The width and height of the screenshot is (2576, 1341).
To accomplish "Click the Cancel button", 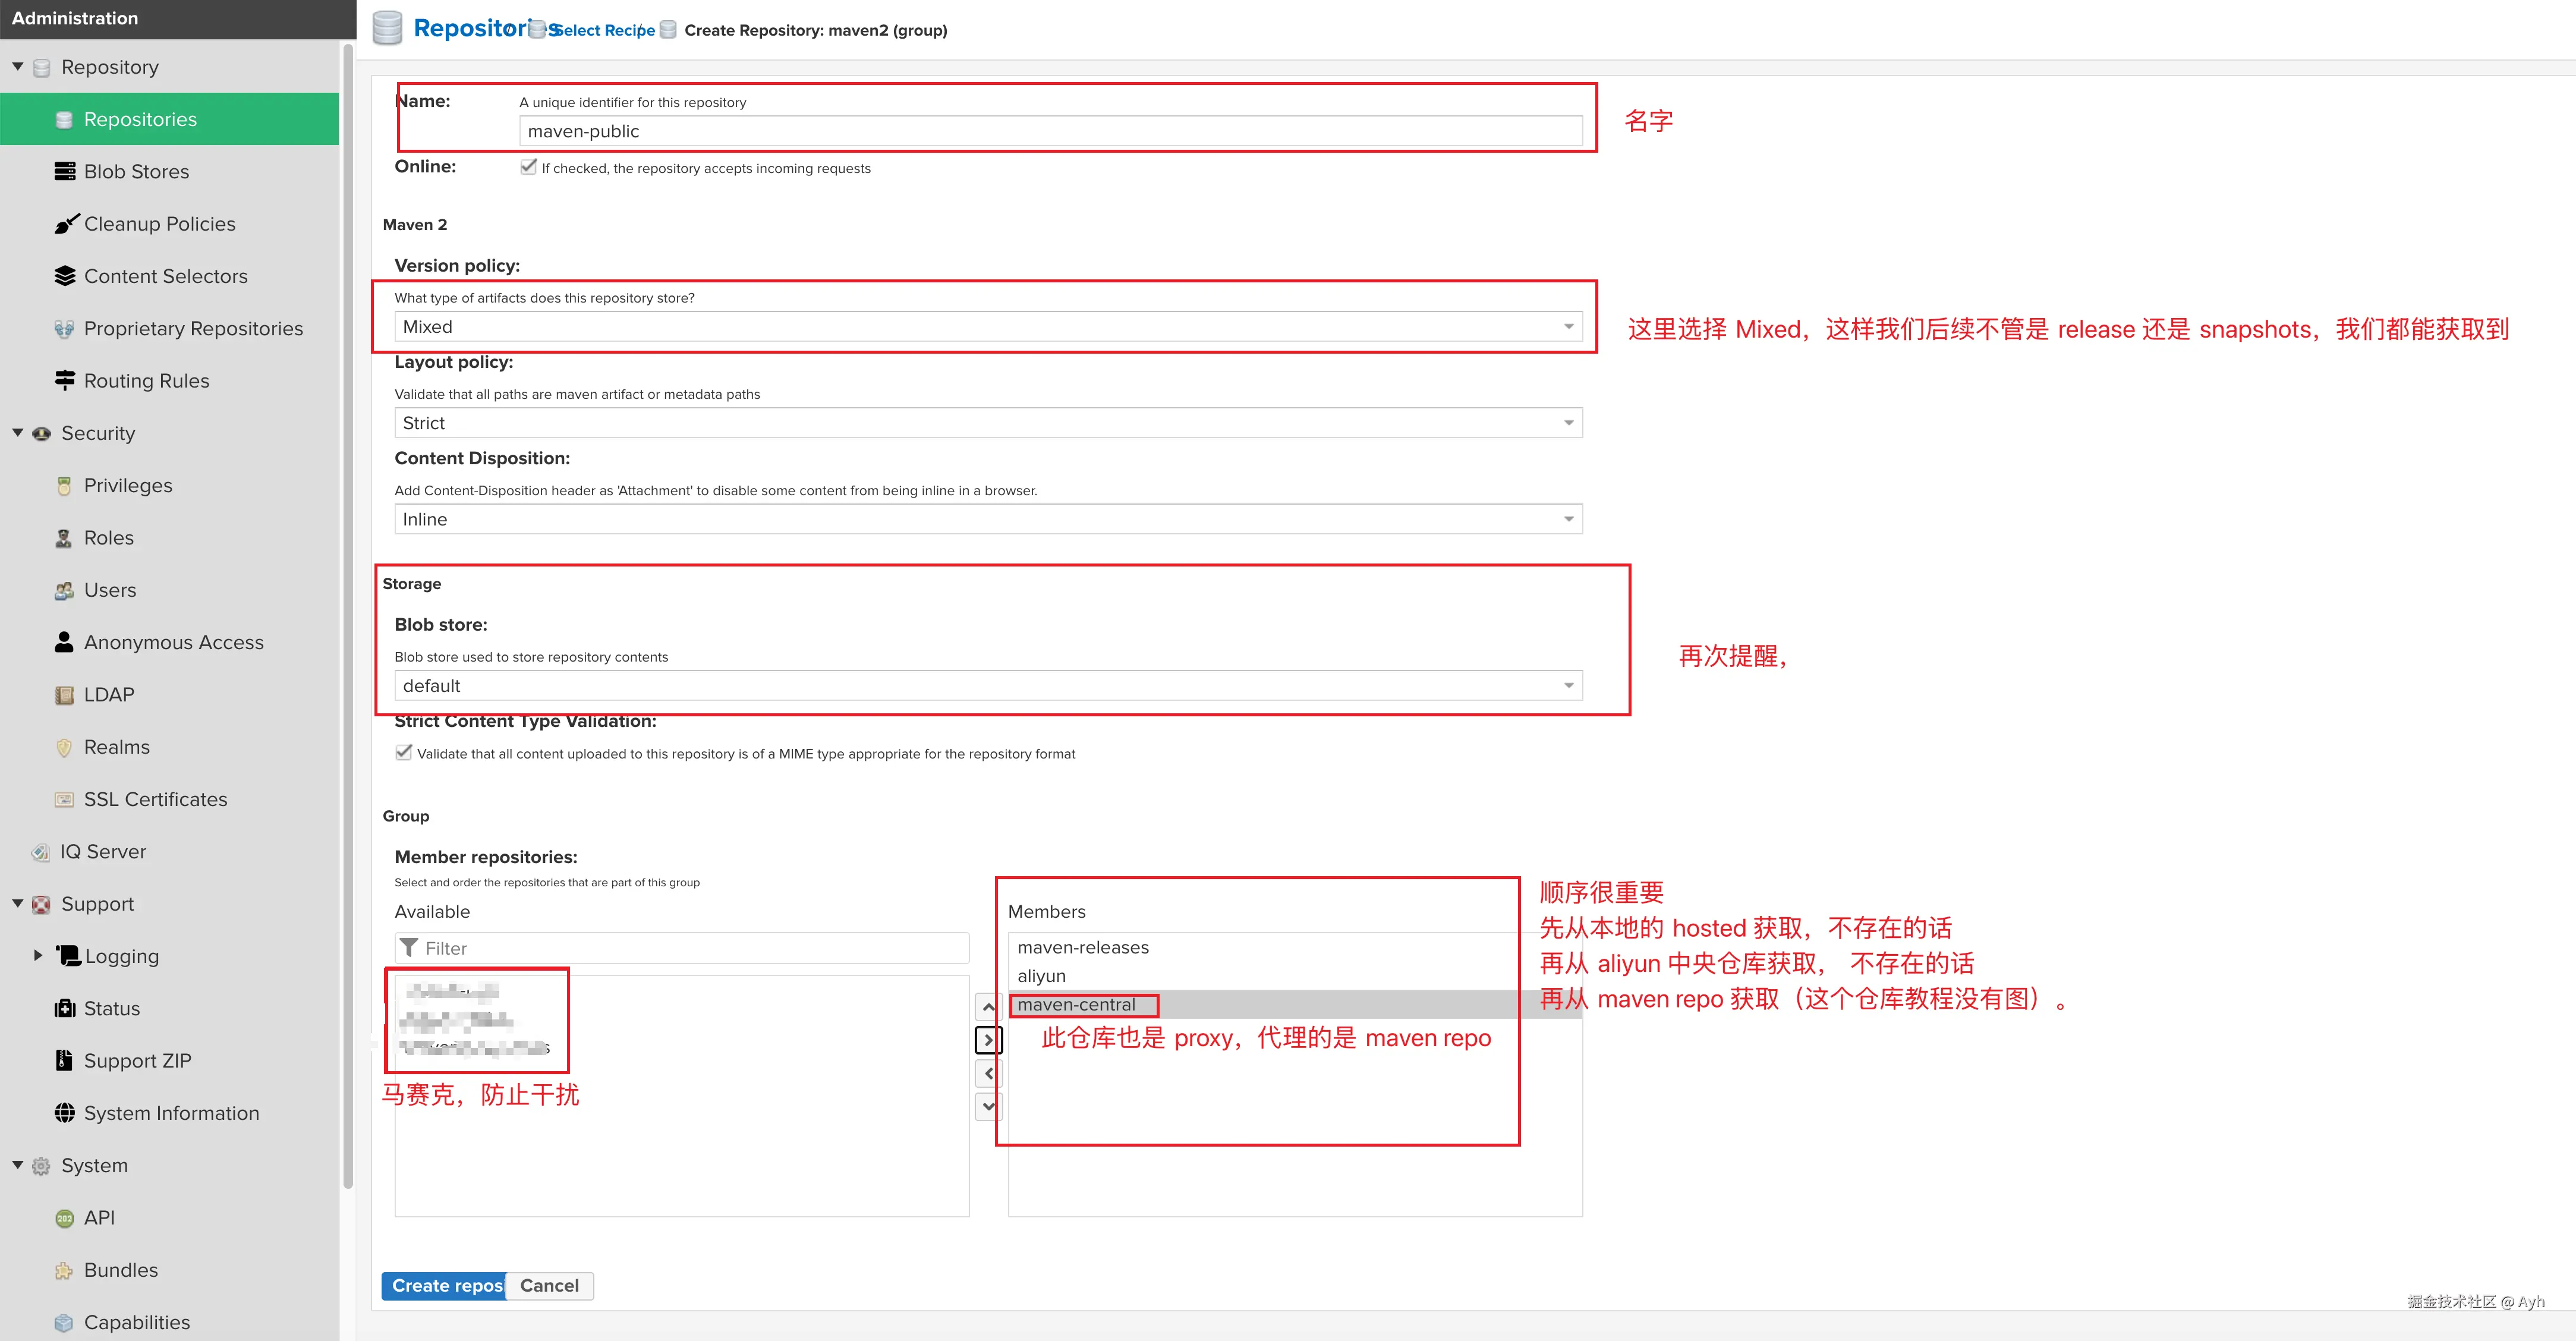I will click(x=549, y=1286).
